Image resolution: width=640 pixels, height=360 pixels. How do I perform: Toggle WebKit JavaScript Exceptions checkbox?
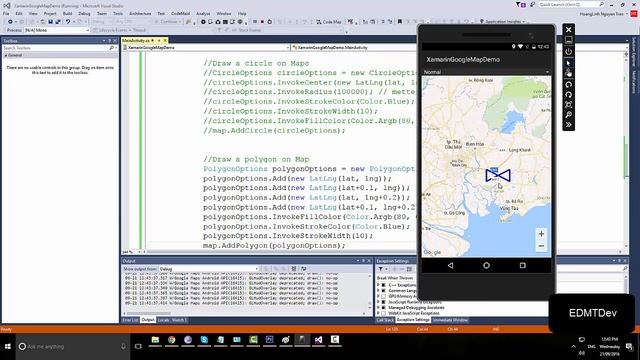point(383,313)
